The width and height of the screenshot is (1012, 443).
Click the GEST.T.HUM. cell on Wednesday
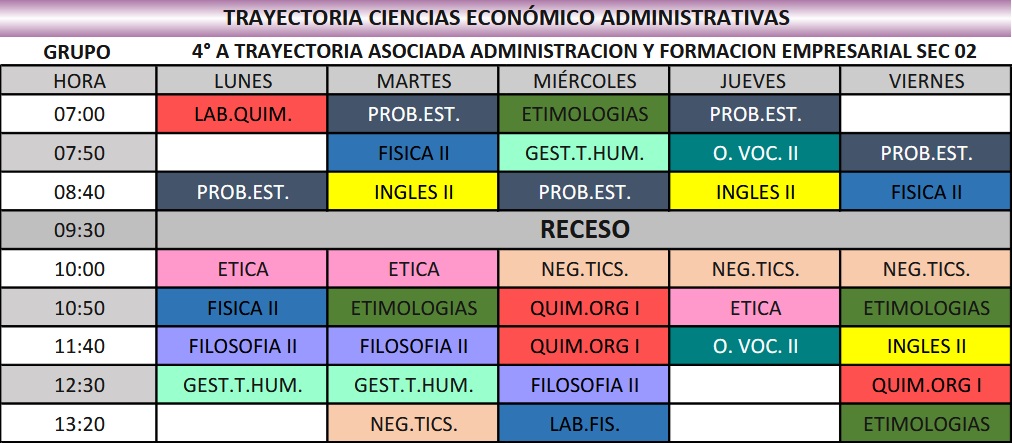585,153
